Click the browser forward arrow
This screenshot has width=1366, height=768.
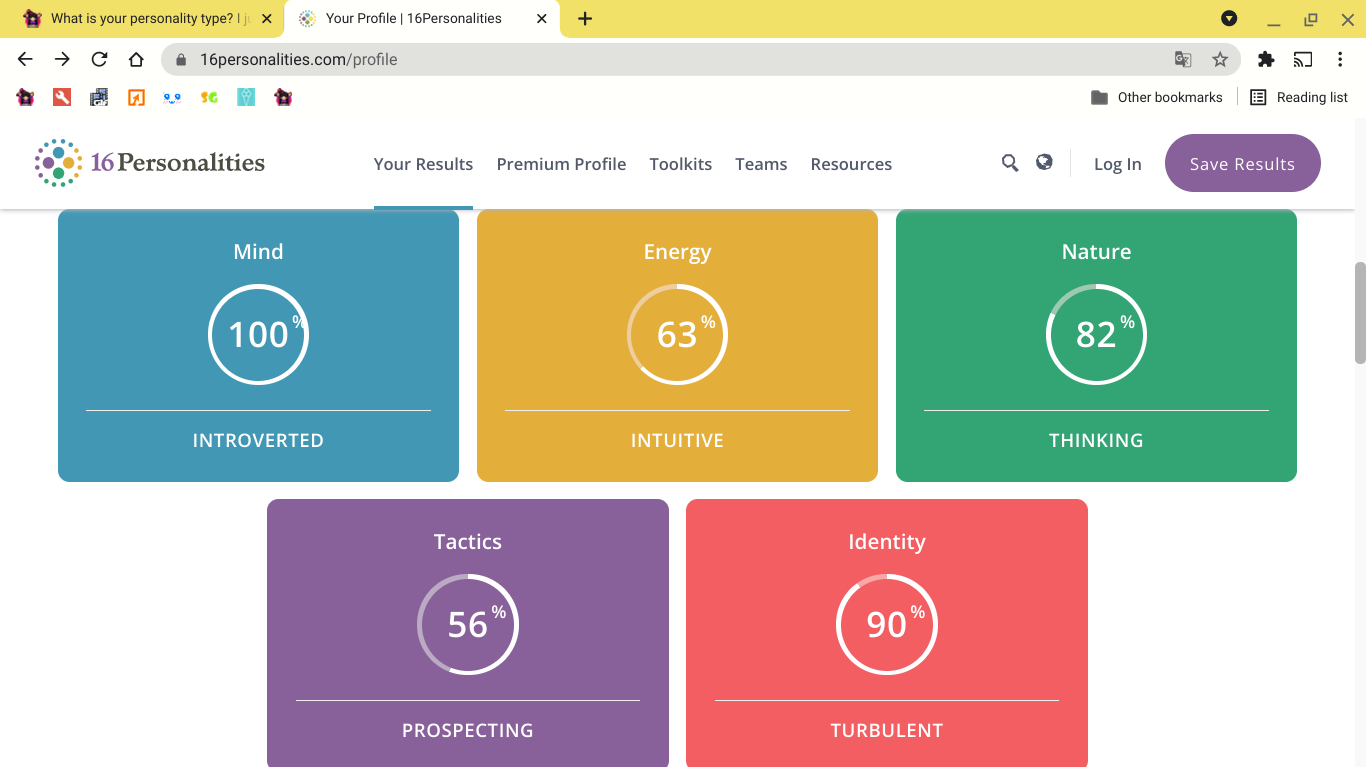pyautogui.click(x=62, y=59)
